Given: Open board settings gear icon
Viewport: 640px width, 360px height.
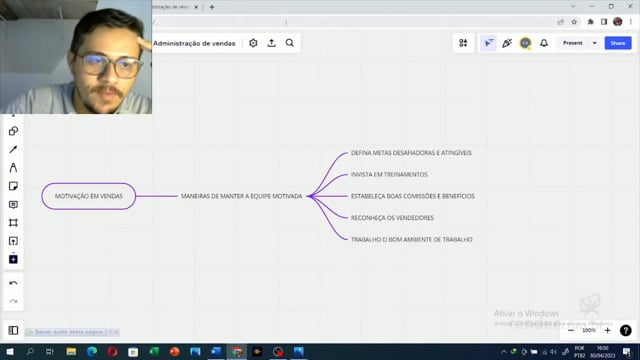Looking at the screenshot, I should (253, 43).
